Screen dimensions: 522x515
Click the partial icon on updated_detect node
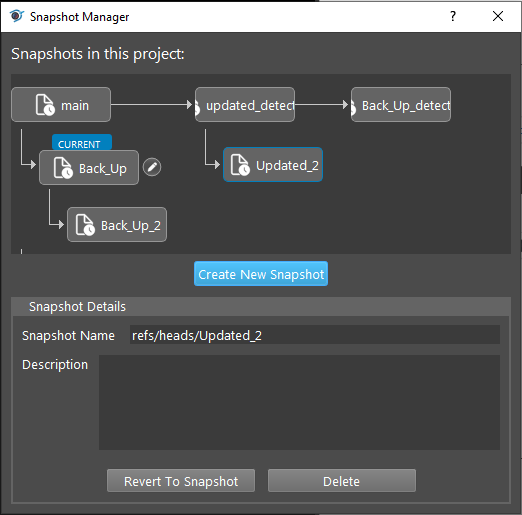point(197,107)
